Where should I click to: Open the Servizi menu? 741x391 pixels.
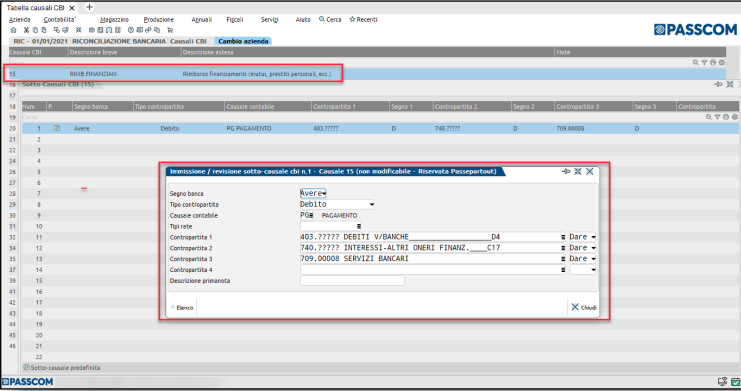click(270, 19)
